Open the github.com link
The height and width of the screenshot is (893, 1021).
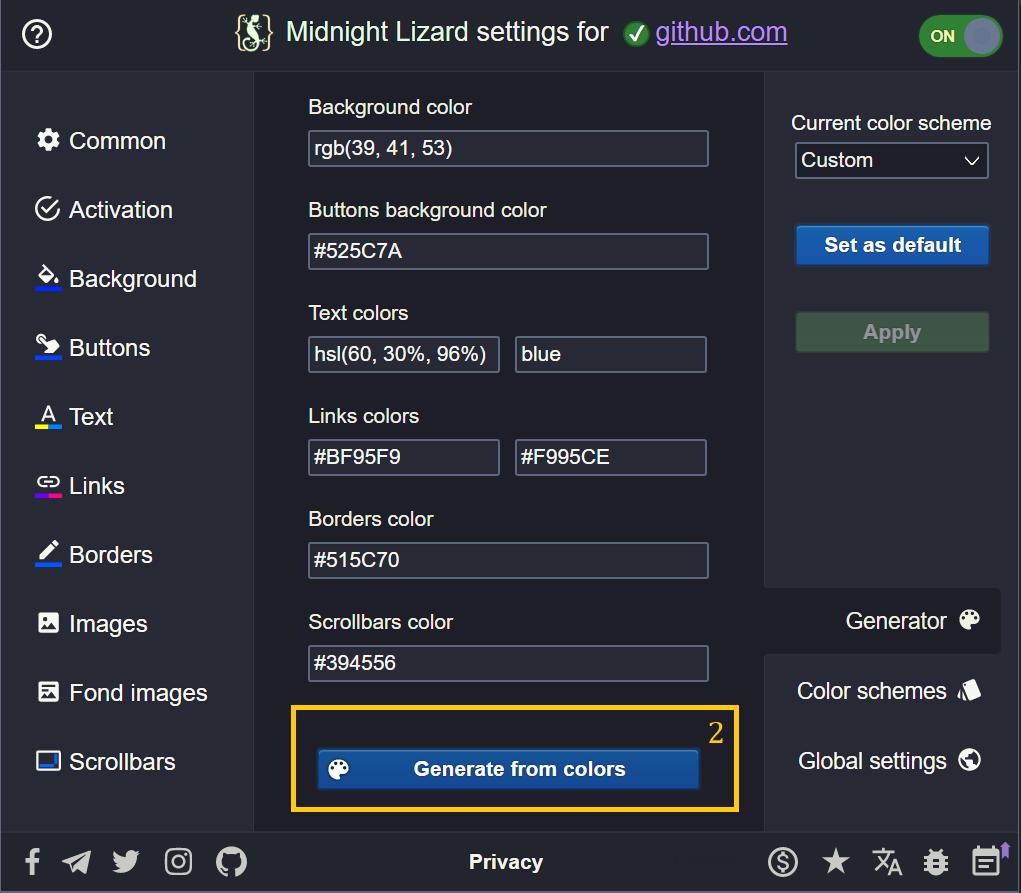click(x=721, y=33)
